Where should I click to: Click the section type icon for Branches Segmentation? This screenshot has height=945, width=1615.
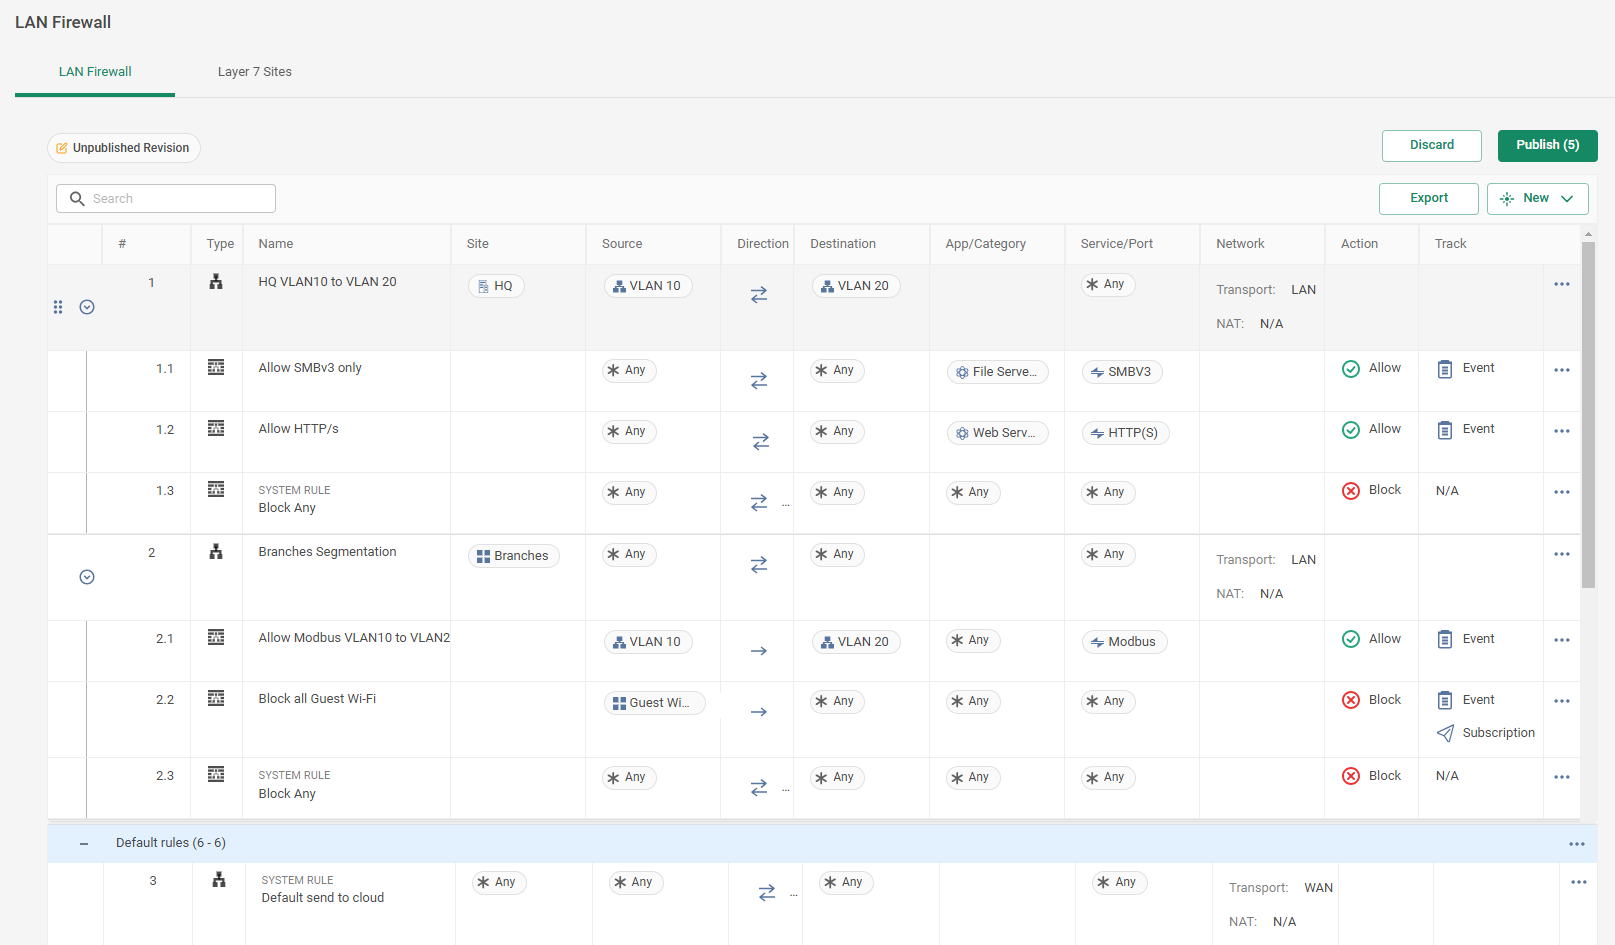[x=216, y=552]
